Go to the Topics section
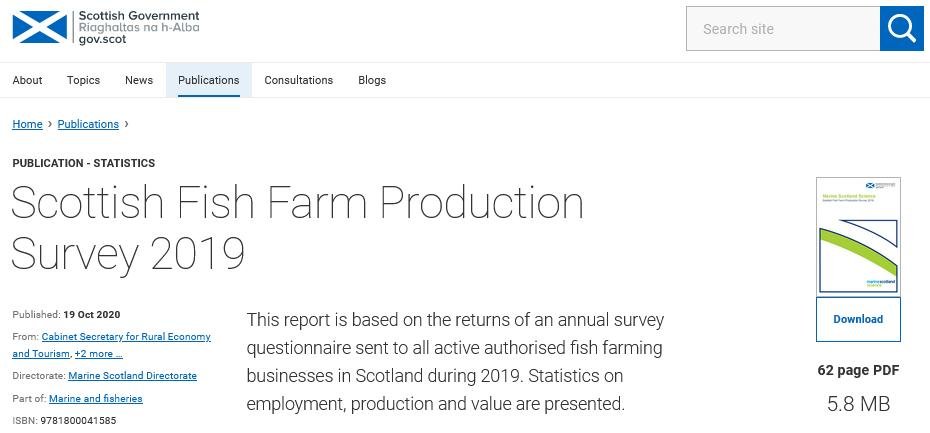The image size is (930, 433). 83,80
